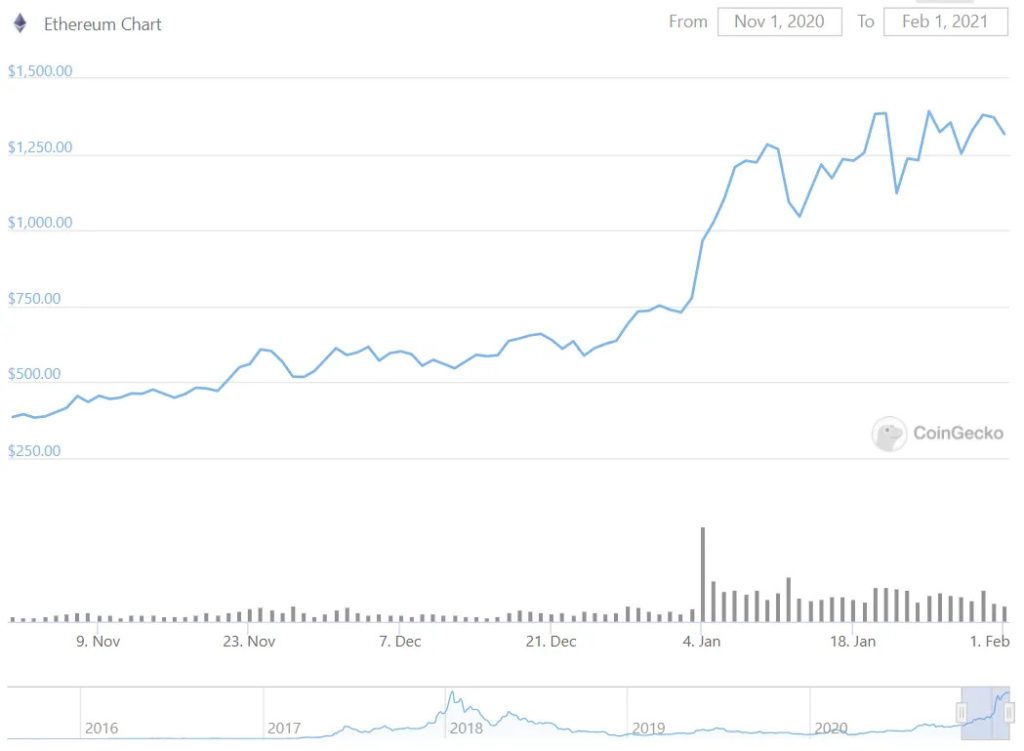The image size is (1024, 751).
Task: Click the tallest volume bar at 4. Jan
Action: coord(703,574)
